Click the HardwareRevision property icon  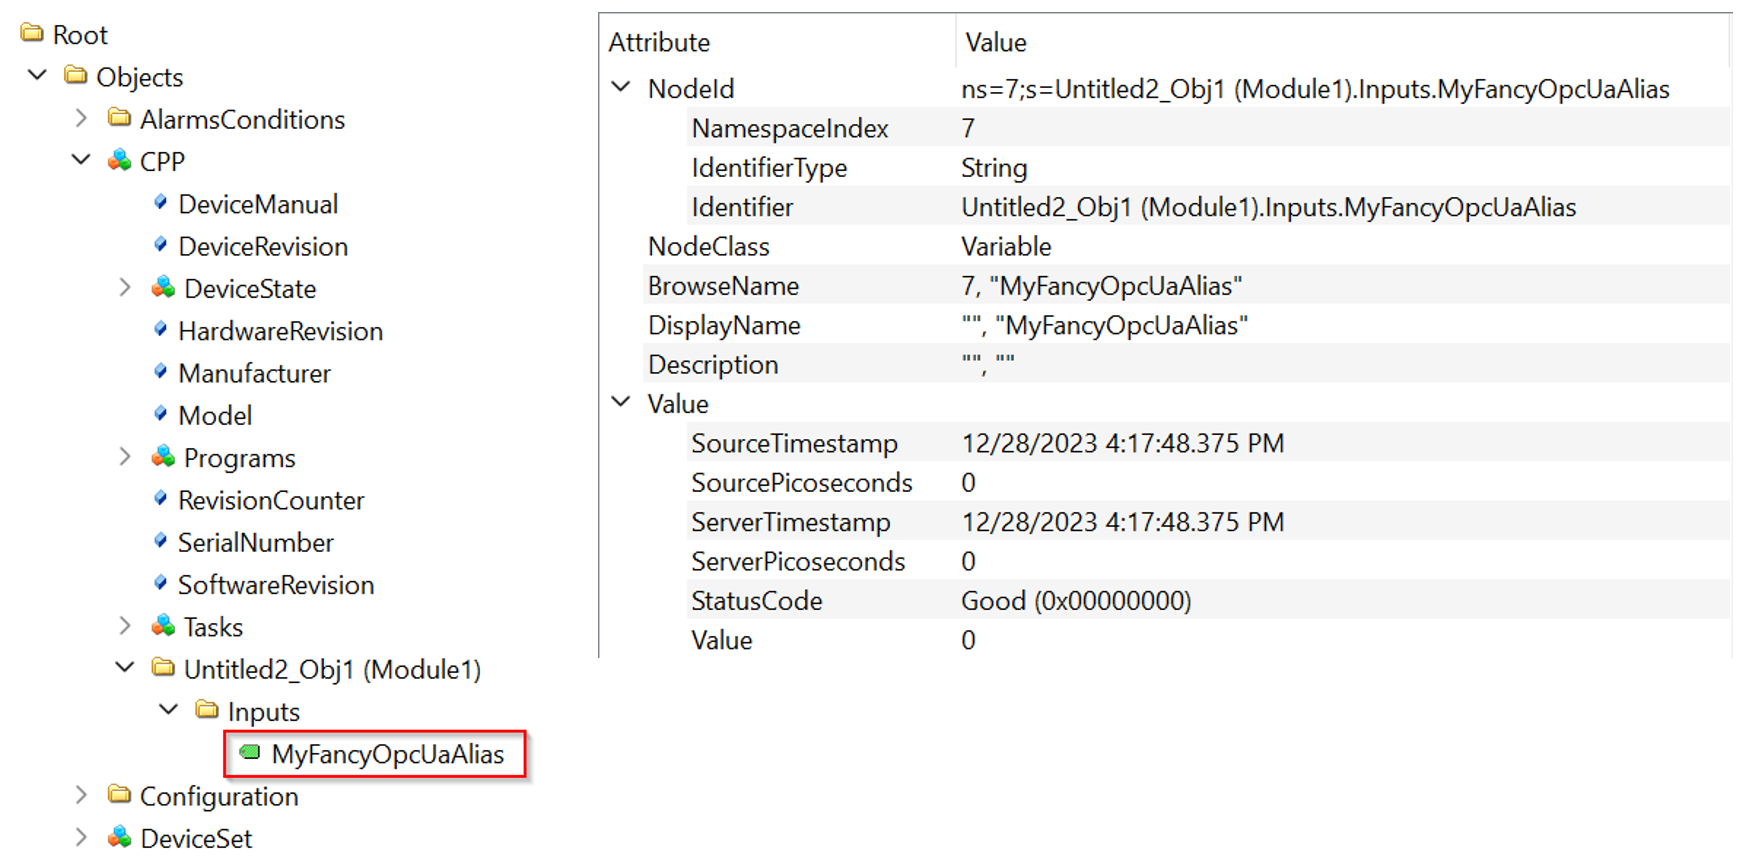(160, 329)
